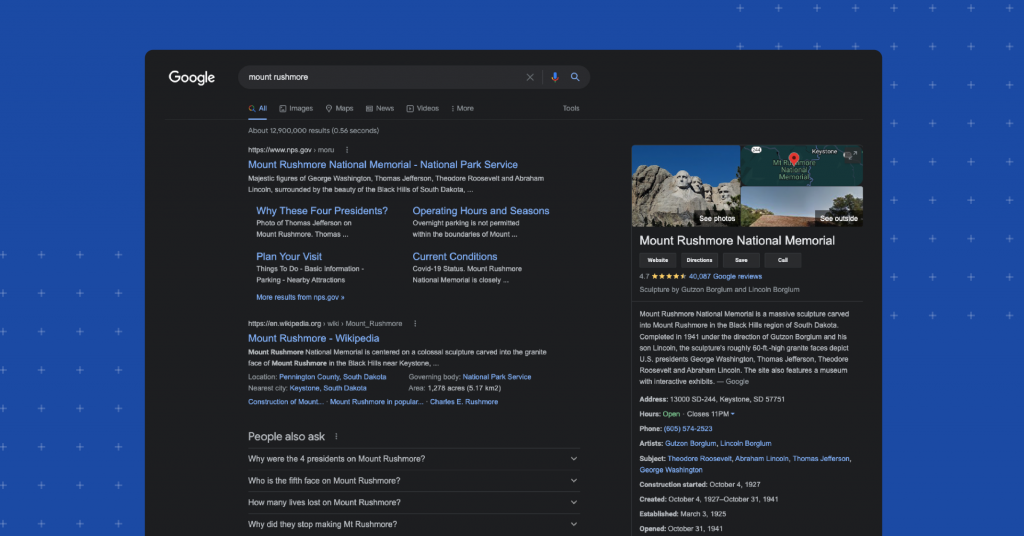1024x536 pixels.
Task: Switch to the News tab
Action: [379, 108]
